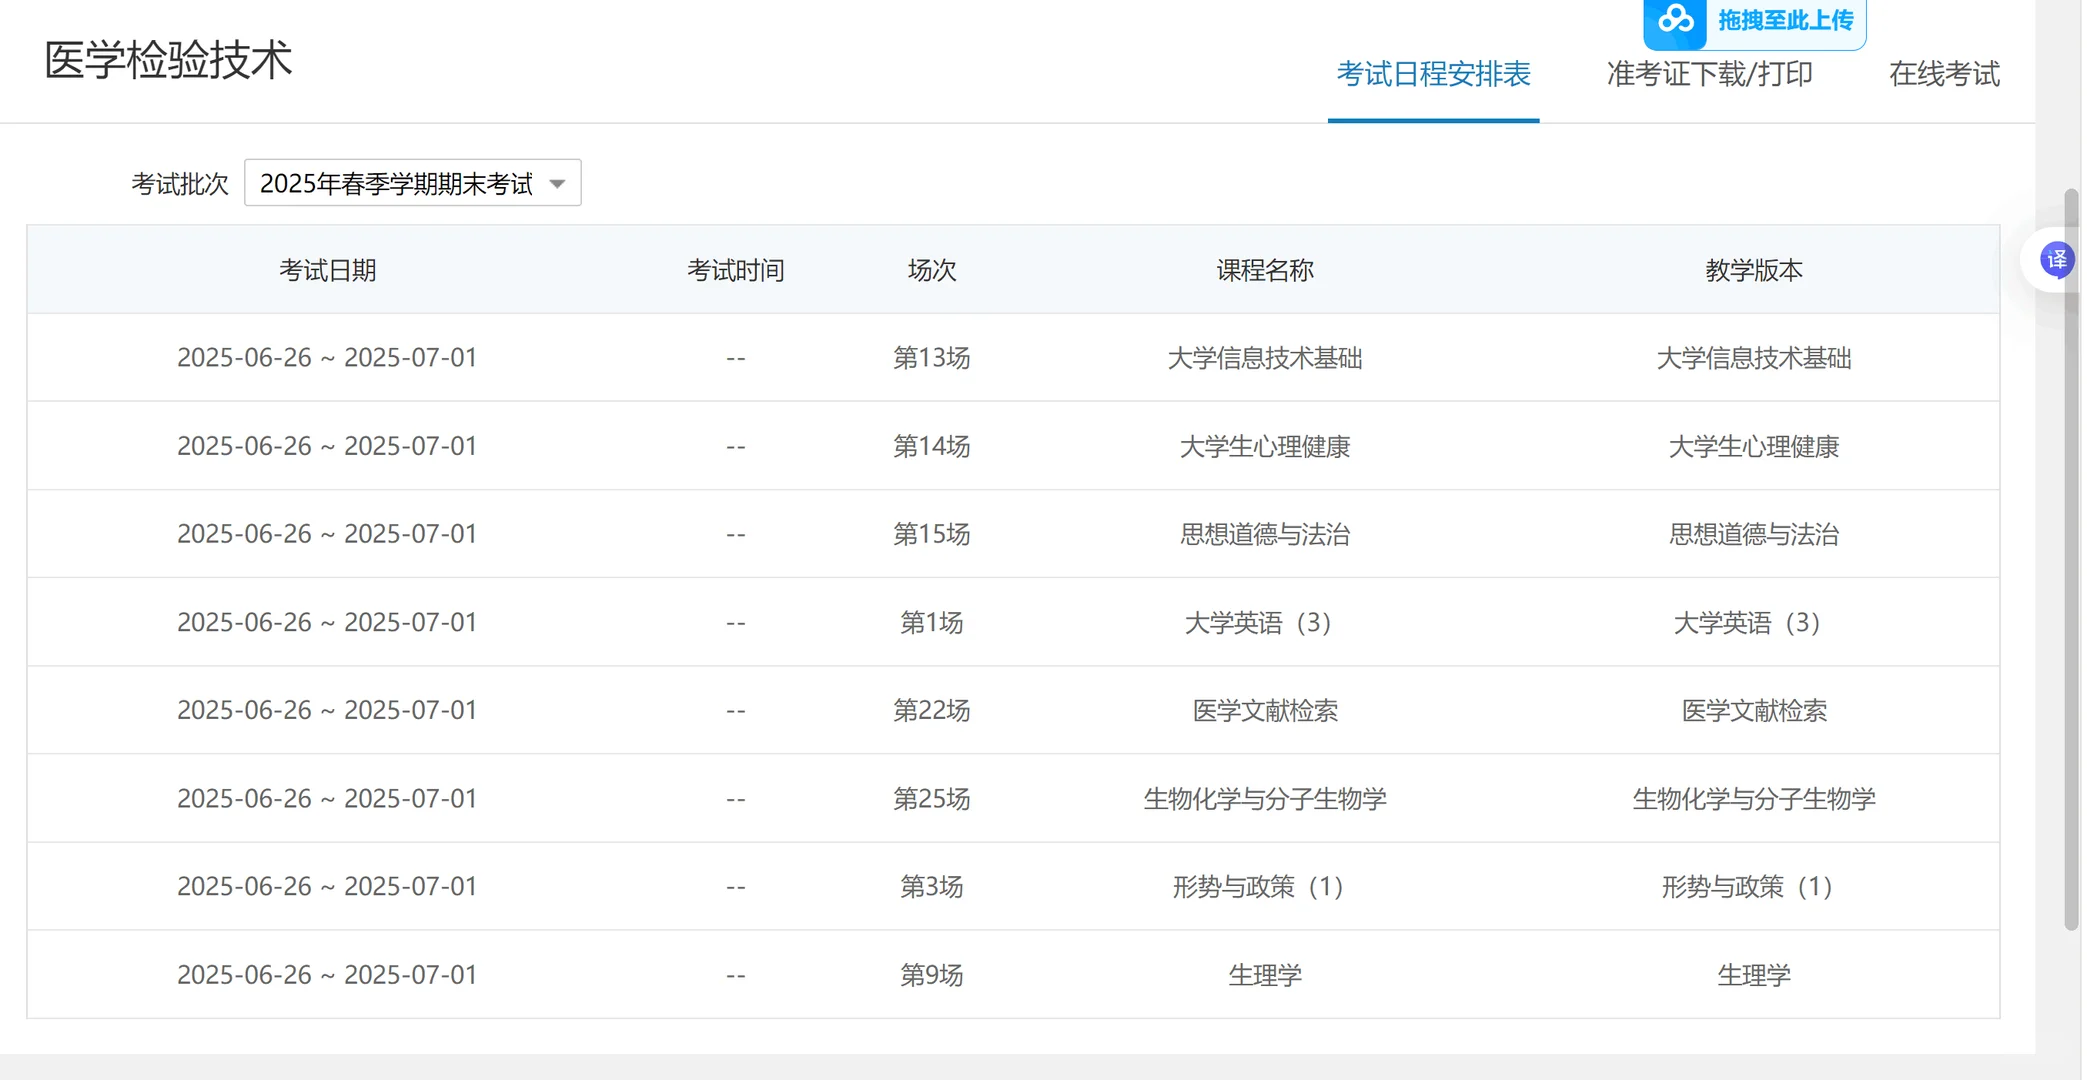Click 大学生心理健康 in 教学版本 column
Viewport: 2087px width, 1080px height.
[x=1753, y=446]
